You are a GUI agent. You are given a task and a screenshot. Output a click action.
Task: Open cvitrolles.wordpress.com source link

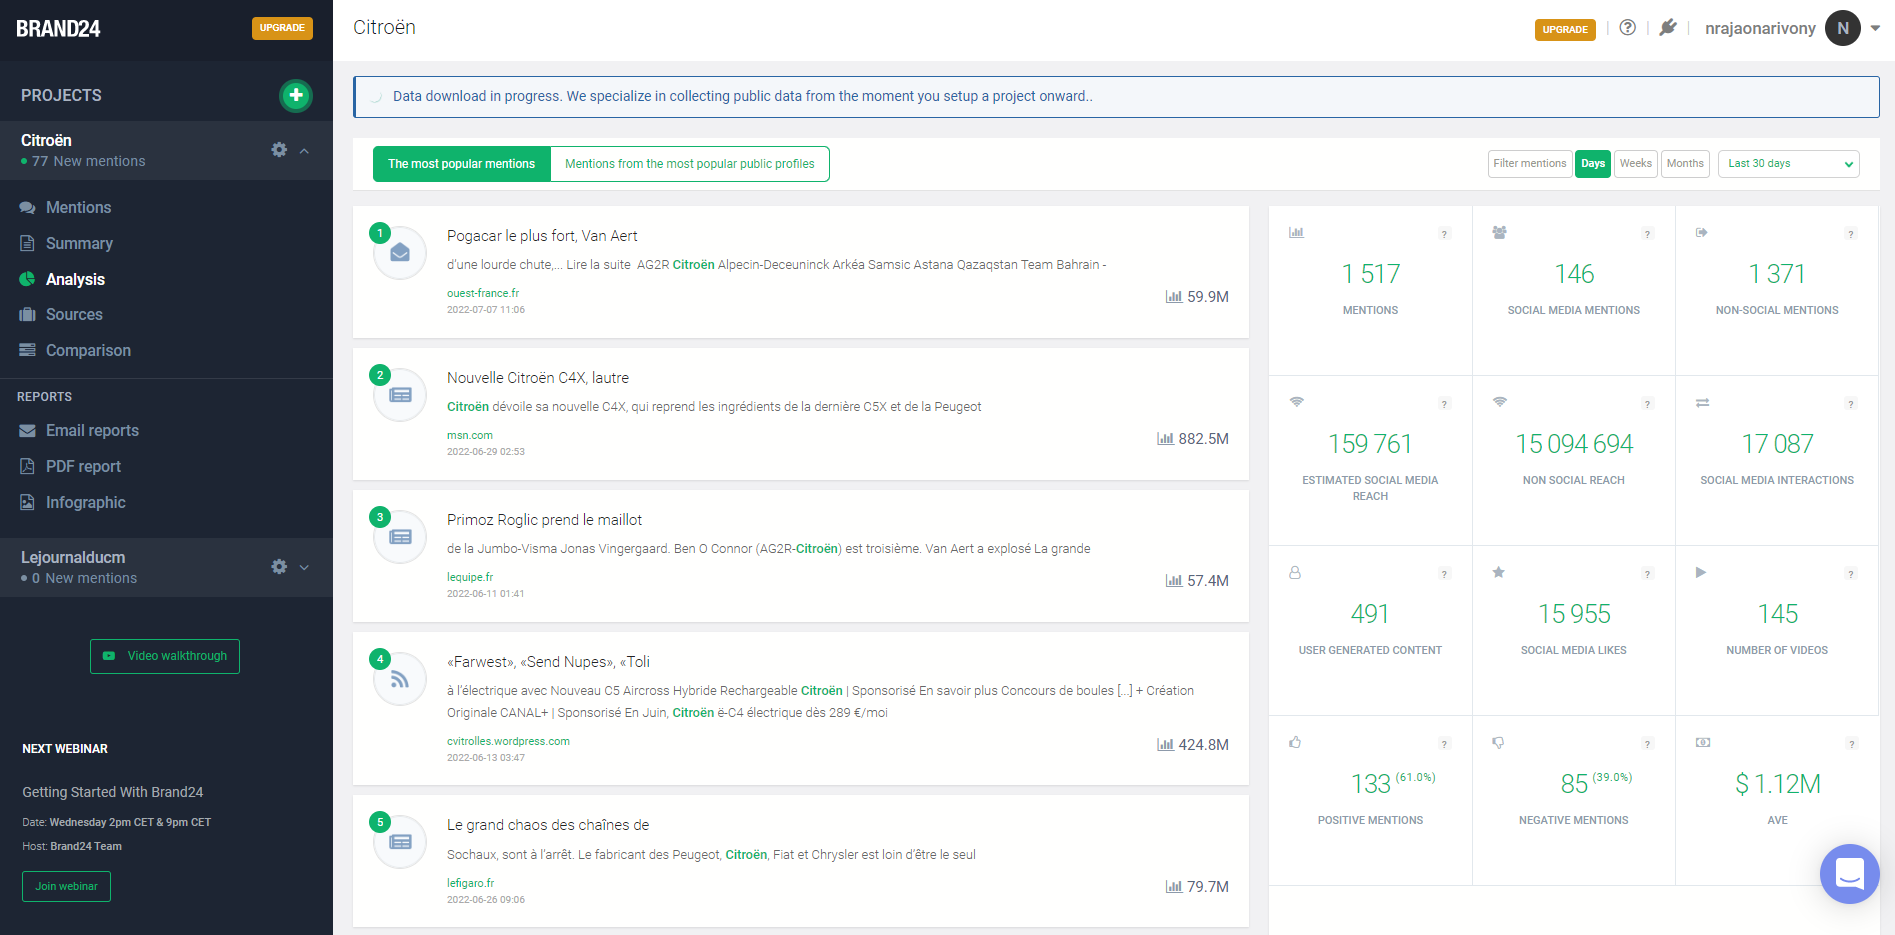click(x=508, y=741)
